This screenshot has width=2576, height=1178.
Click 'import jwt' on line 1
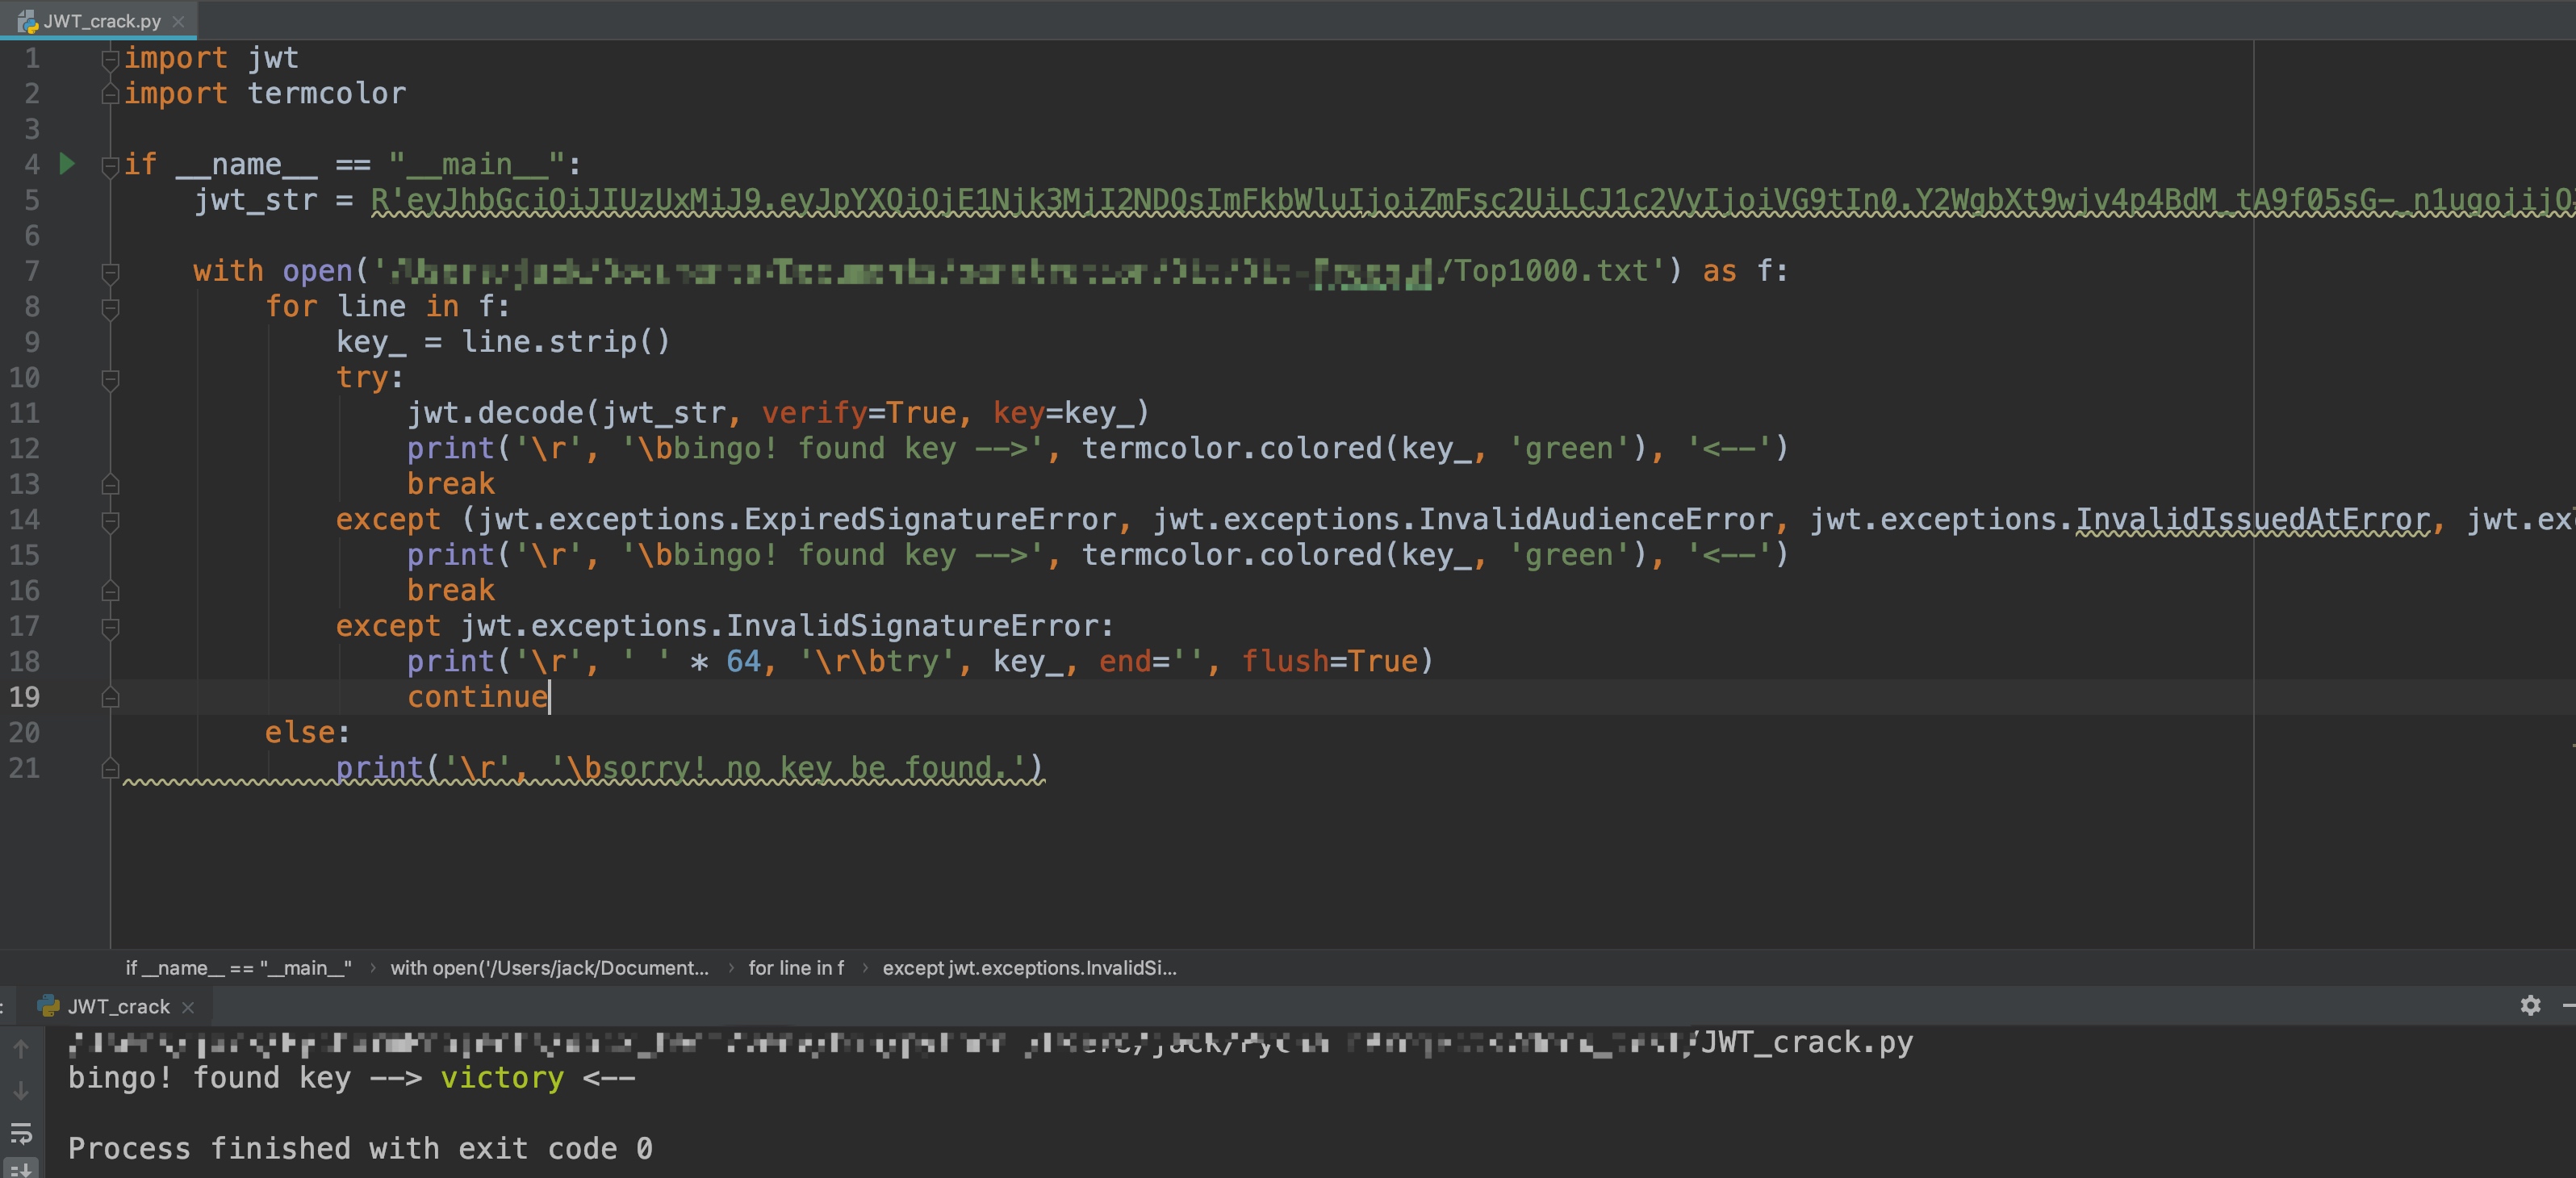(211, 58)
